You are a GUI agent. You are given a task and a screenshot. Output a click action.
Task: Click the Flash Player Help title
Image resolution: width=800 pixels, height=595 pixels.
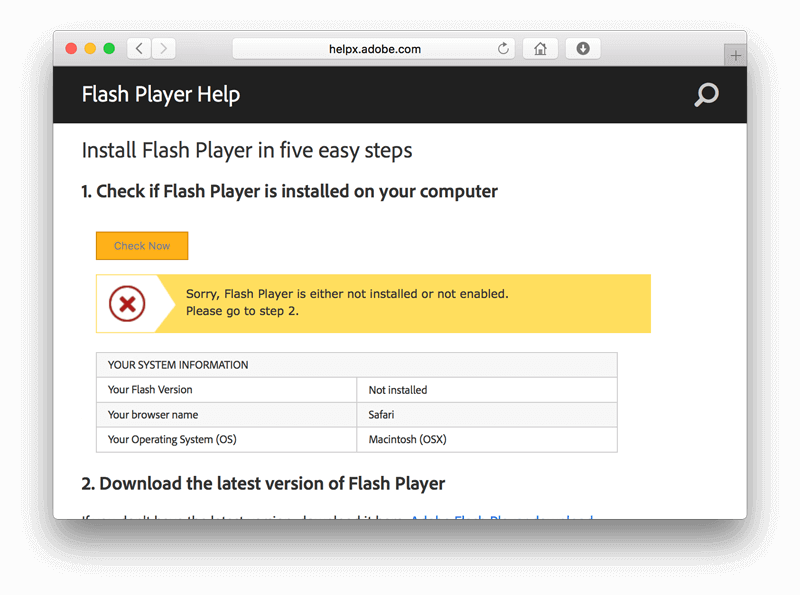tap(160, 94)
